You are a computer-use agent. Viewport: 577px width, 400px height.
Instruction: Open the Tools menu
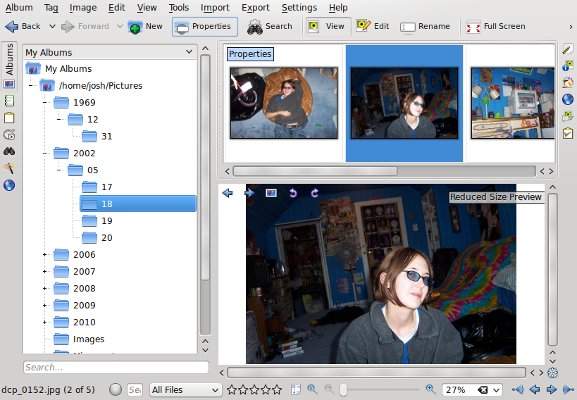point(179,7)
